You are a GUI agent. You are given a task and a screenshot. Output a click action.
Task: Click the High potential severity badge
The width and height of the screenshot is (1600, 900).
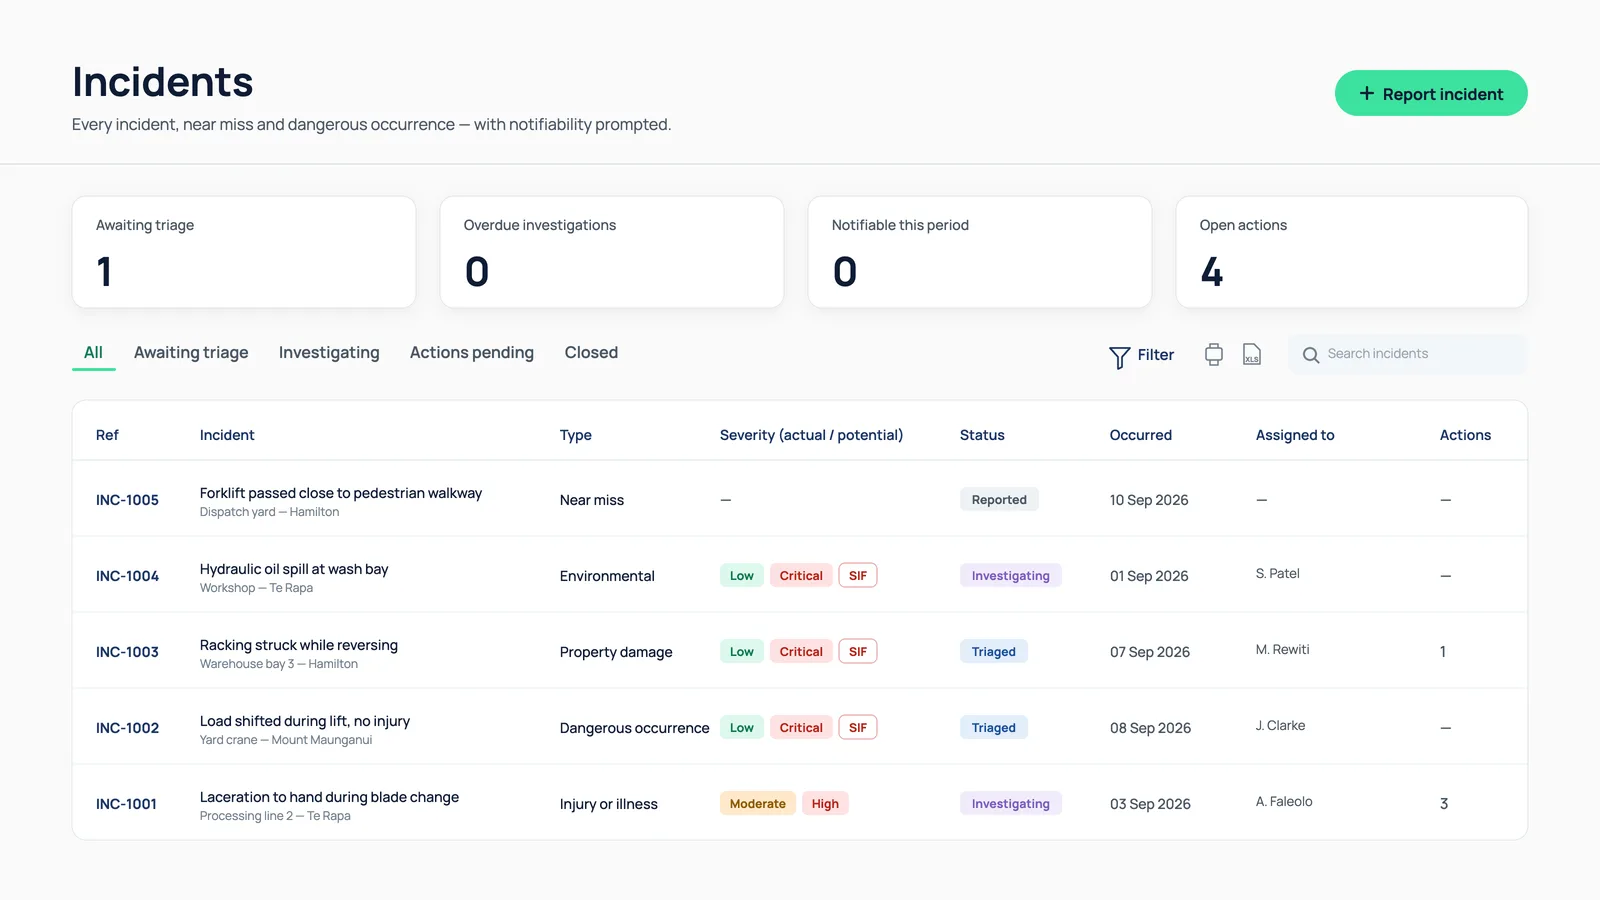coord(825,804)
